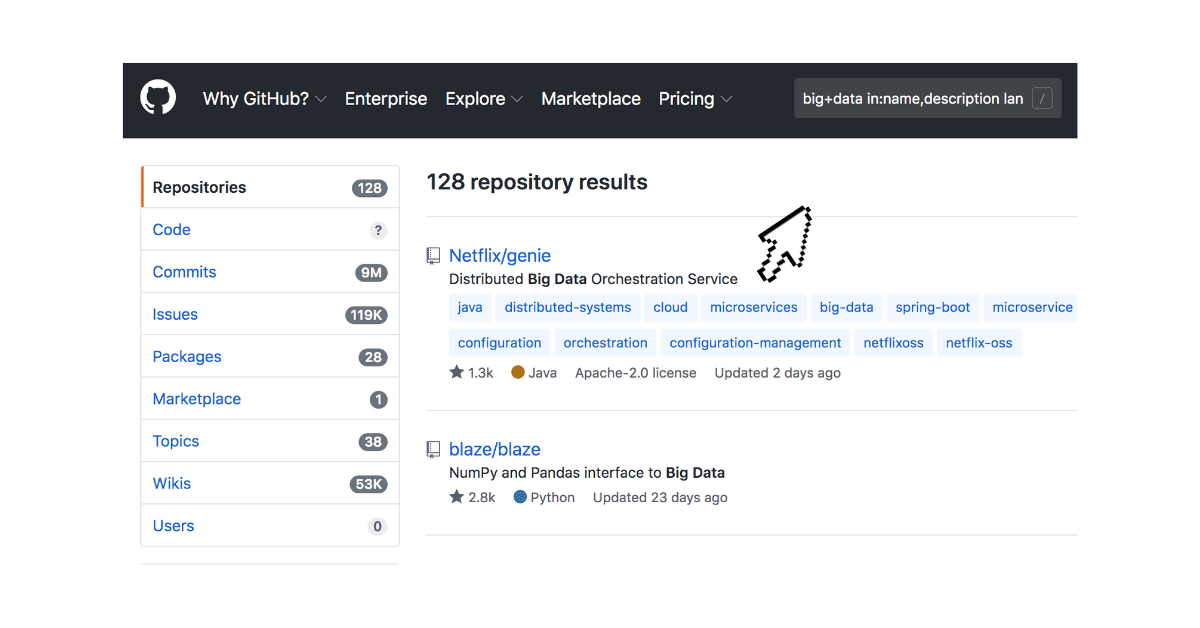Show Commits search results
The width and height of the screenshot is (1200, 628).
(x=270, y=272)
